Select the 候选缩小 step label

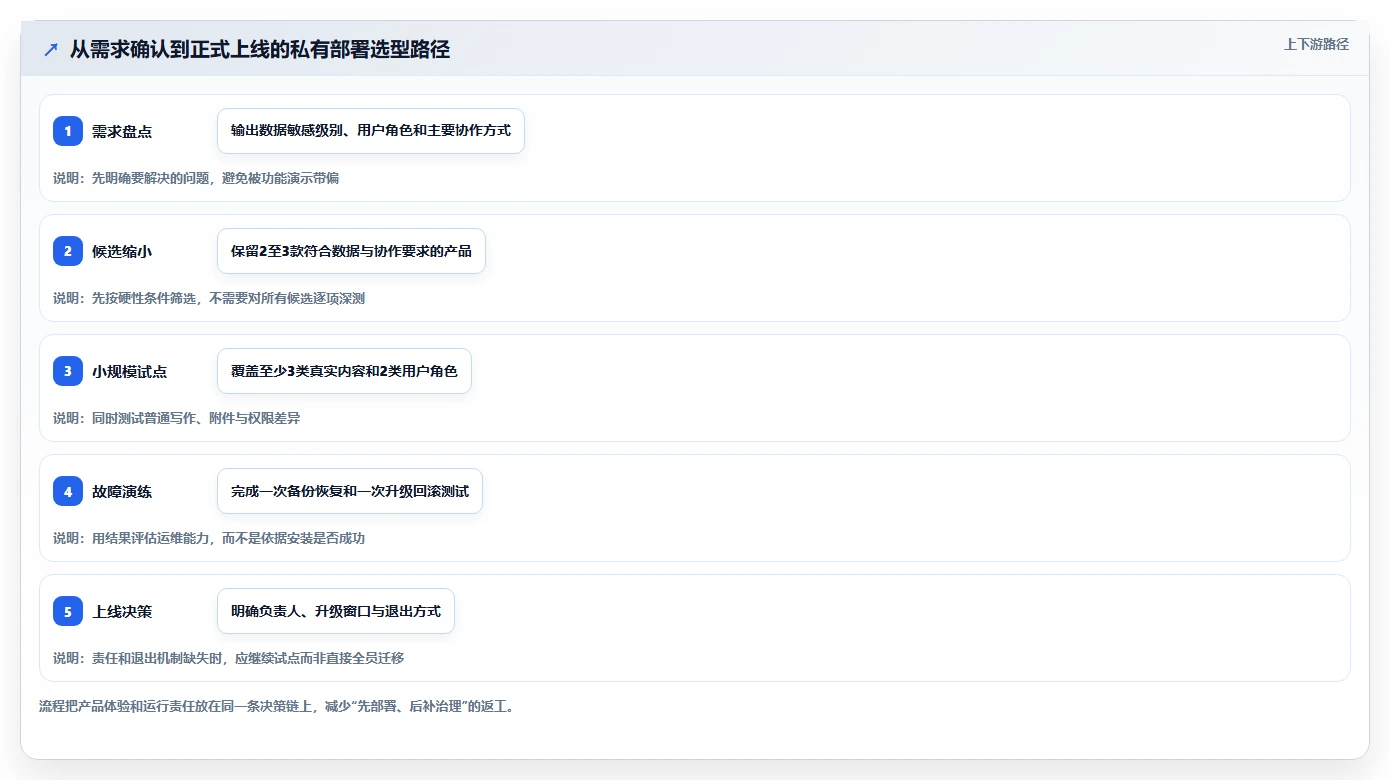pos(122,251)
